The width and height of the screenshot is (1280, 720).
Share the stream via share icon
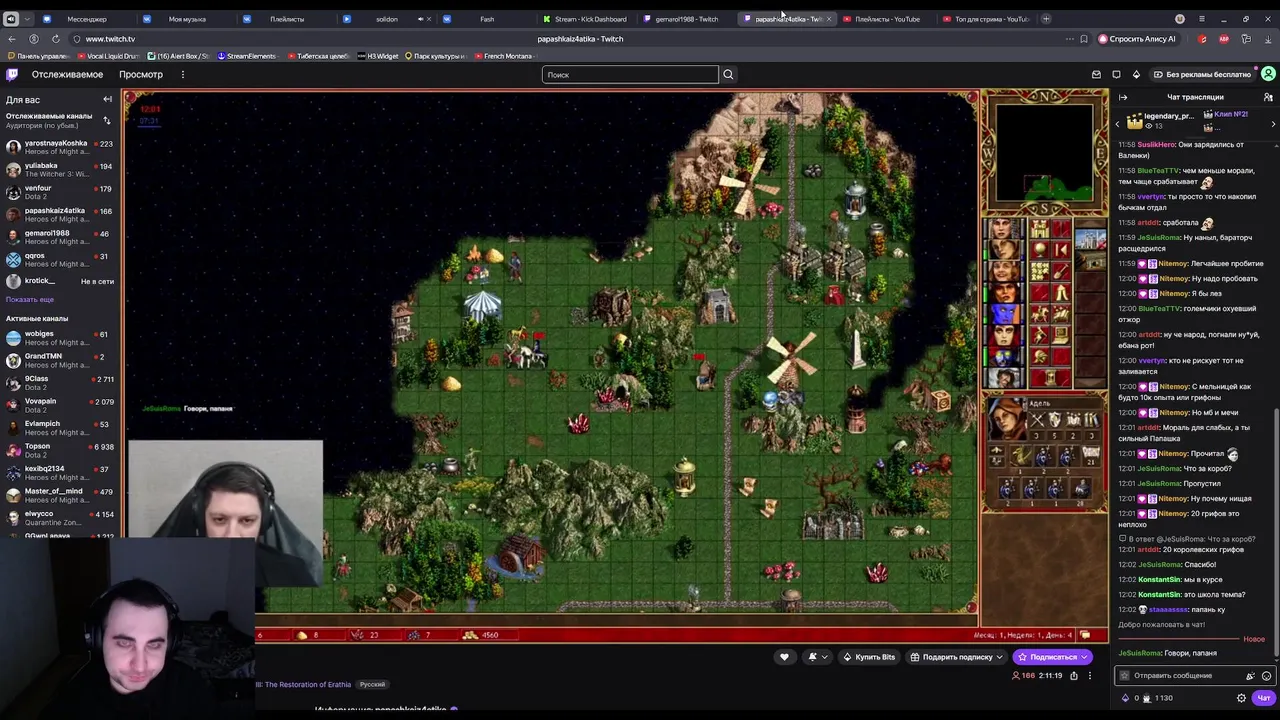1074,676
